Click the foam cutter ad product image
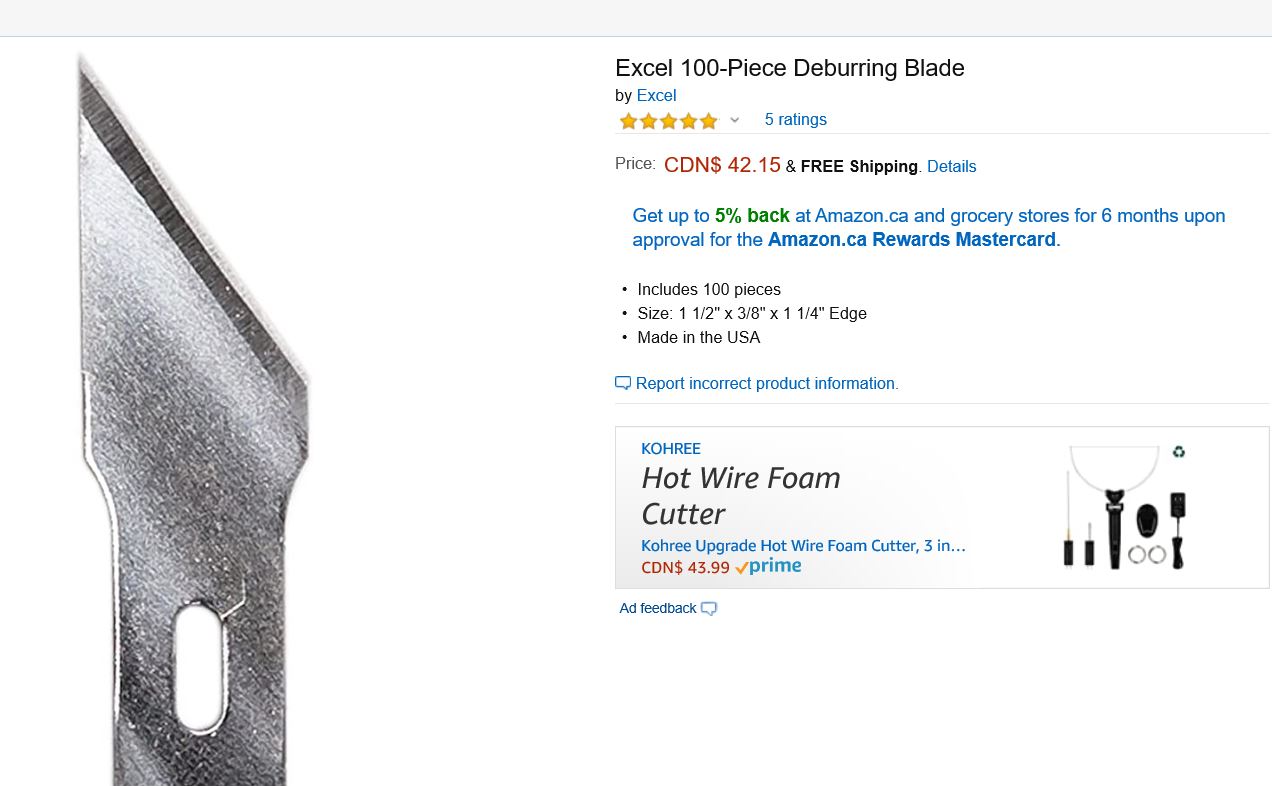 (x=1123, y=510)
